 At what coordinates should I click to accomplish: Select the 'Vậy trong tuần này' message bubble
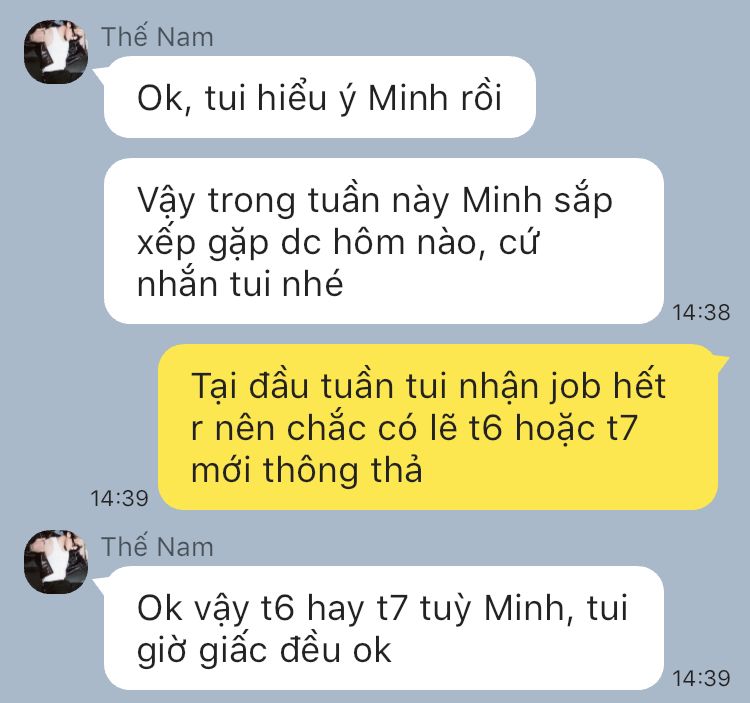pos(384,241)
